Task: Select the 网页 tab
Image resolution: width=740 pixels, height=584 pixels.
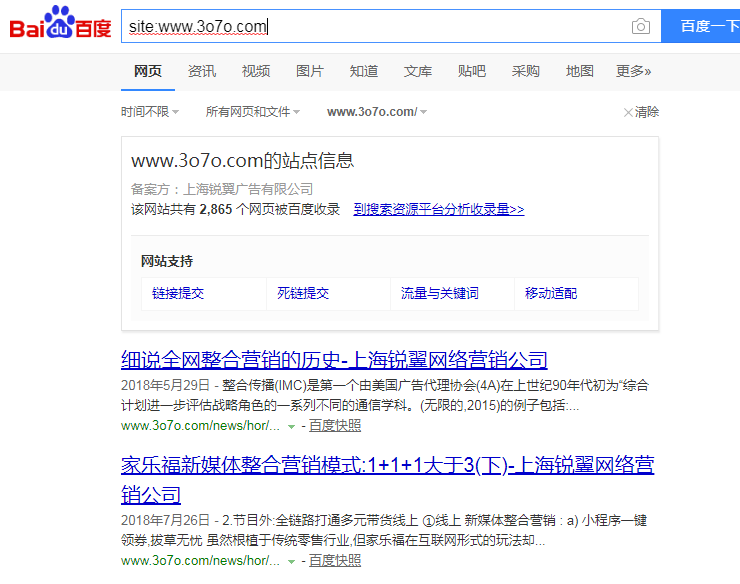Action: [148, 71]
